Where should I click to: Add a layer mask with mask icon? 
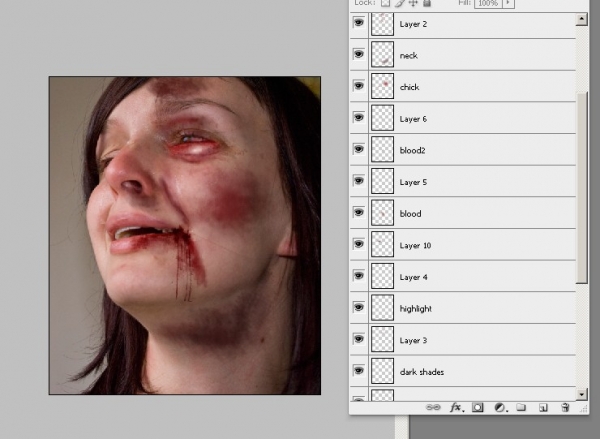pos(478,407)
